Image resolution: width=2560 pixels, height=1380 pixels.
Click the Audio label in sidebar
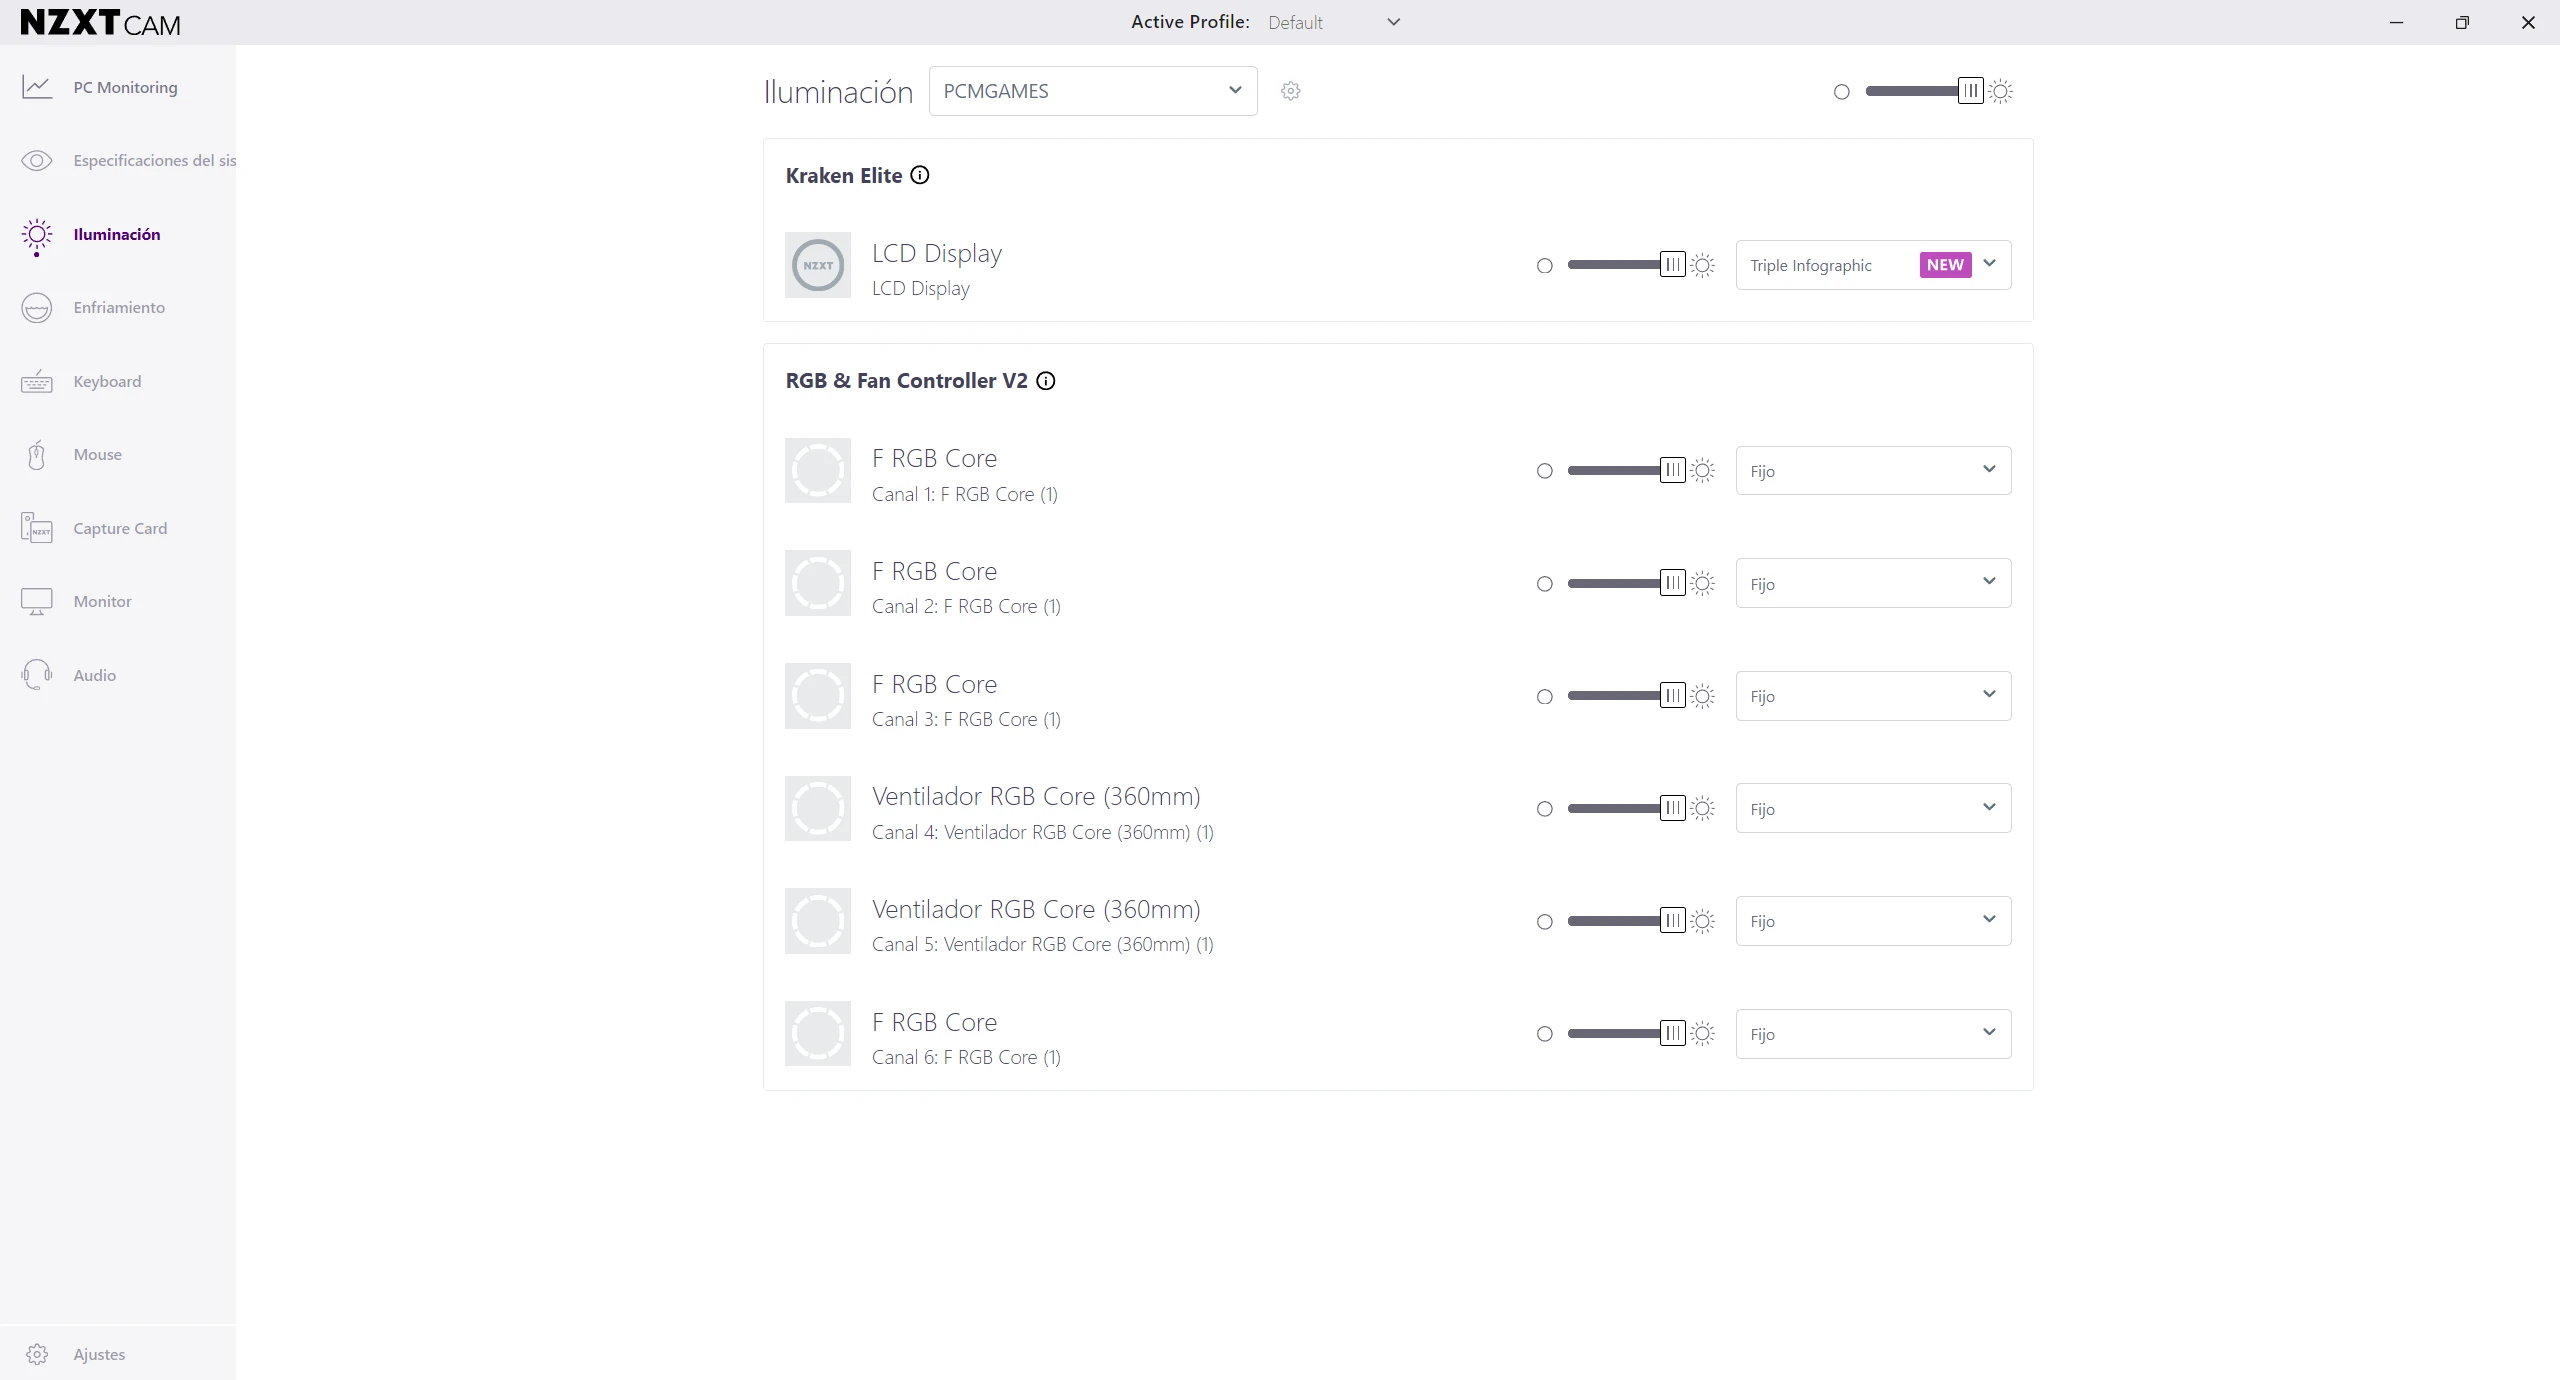click(x=95, y=676)
